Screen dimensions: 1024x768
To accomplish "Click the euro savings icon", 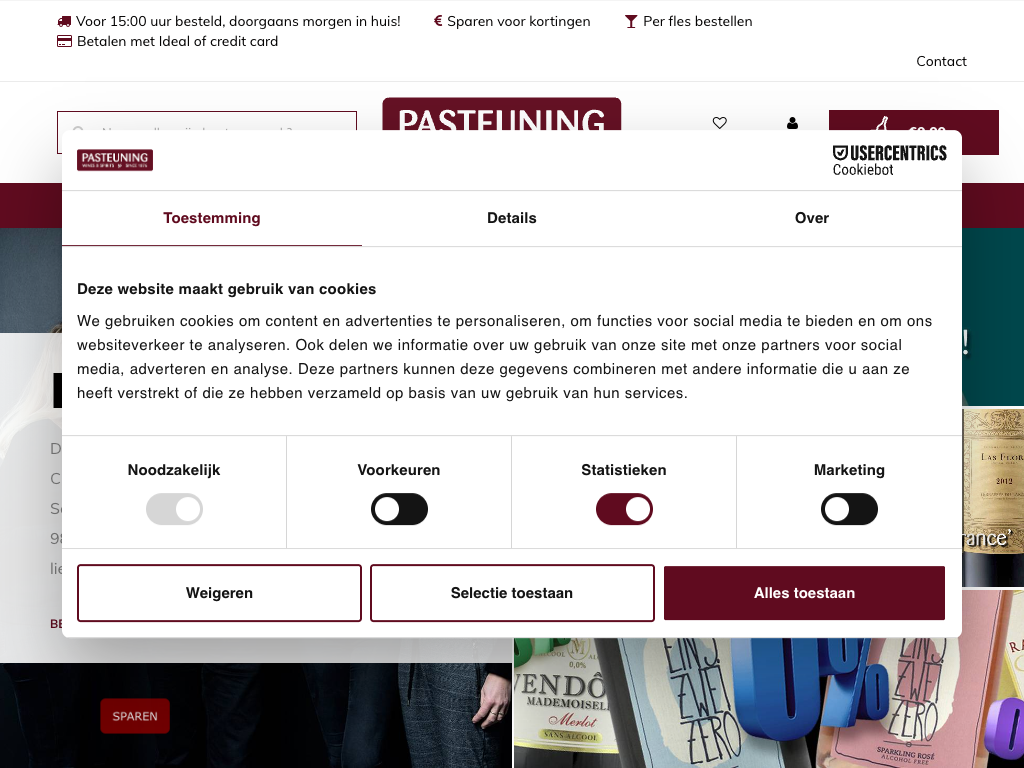I will pos(438,21).
